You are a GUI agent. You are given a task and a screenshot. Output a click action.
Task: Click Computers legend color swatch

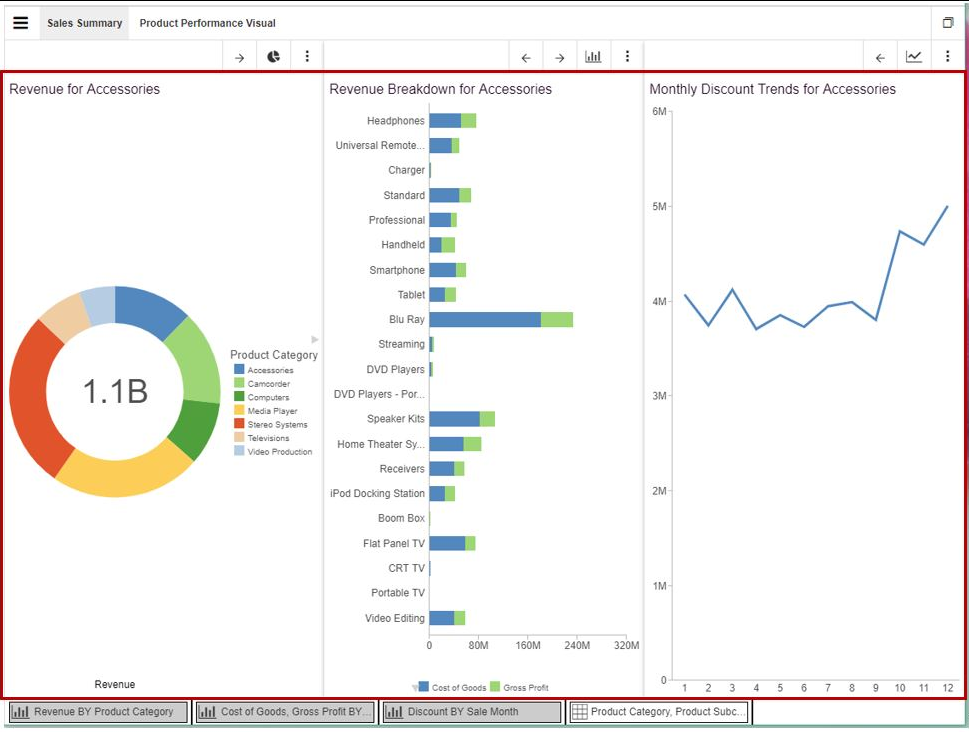239,396
